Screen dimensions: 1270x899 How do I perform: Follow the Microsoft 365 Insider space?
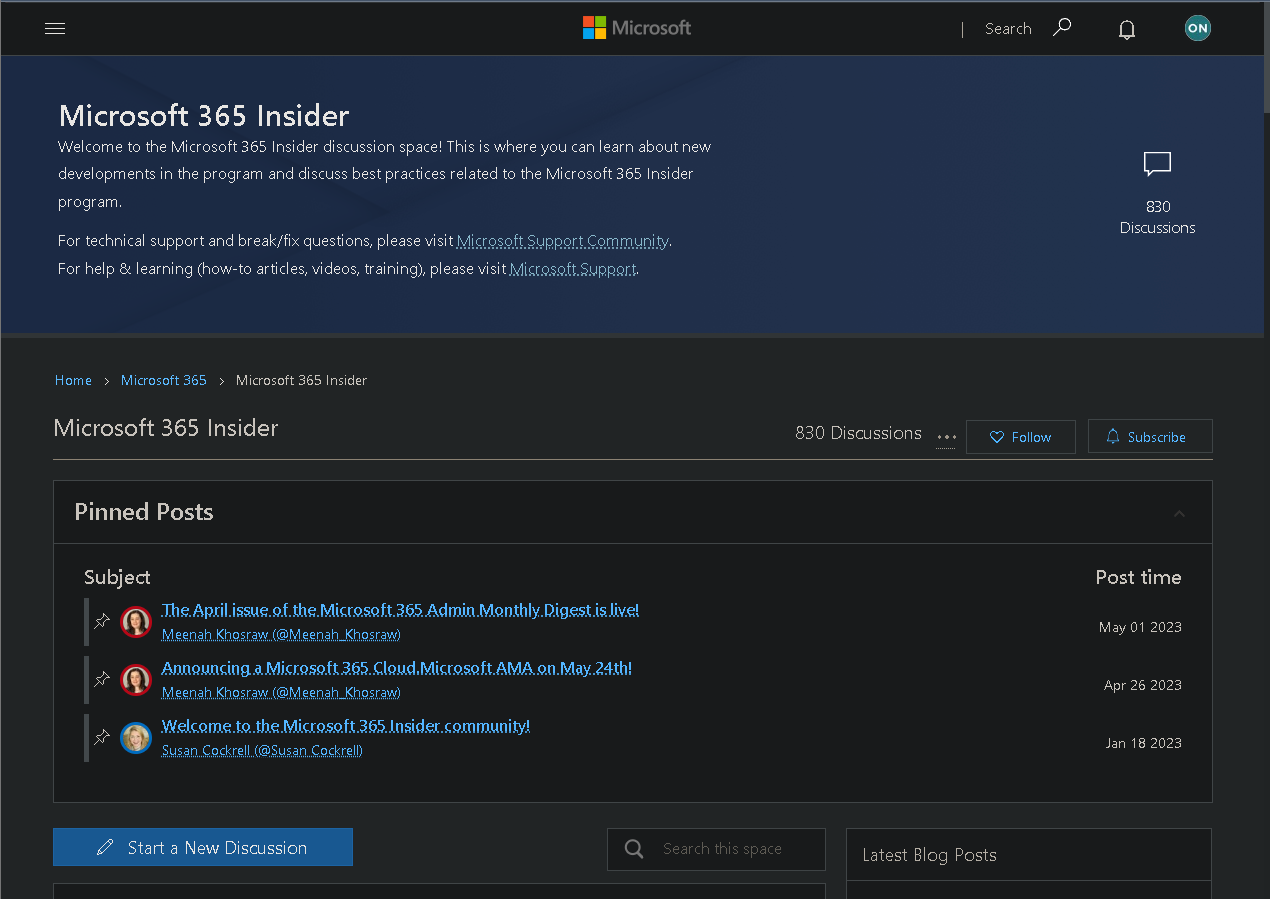pos(1021,437)
